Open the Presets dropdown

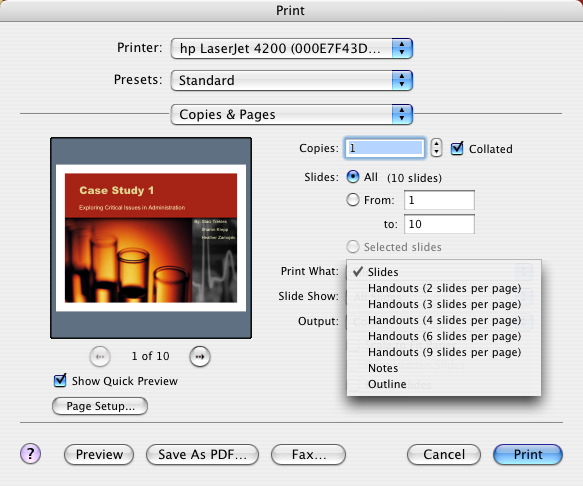tap(292, 80)
